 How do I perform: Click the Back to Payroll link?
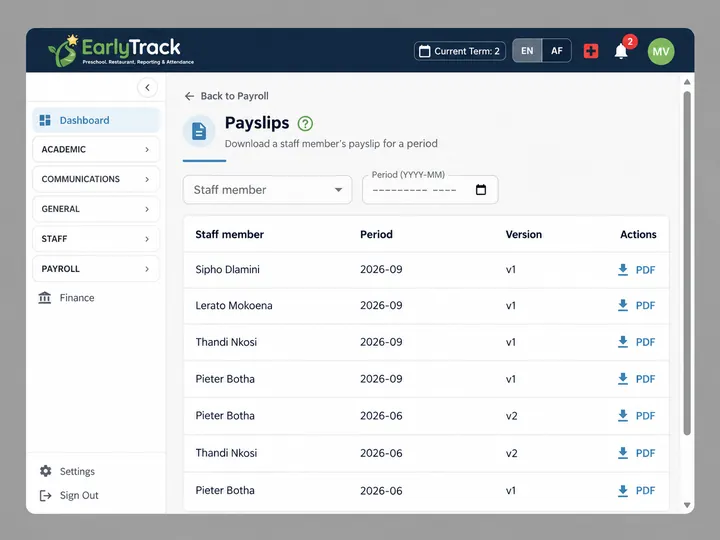[226, 96]
